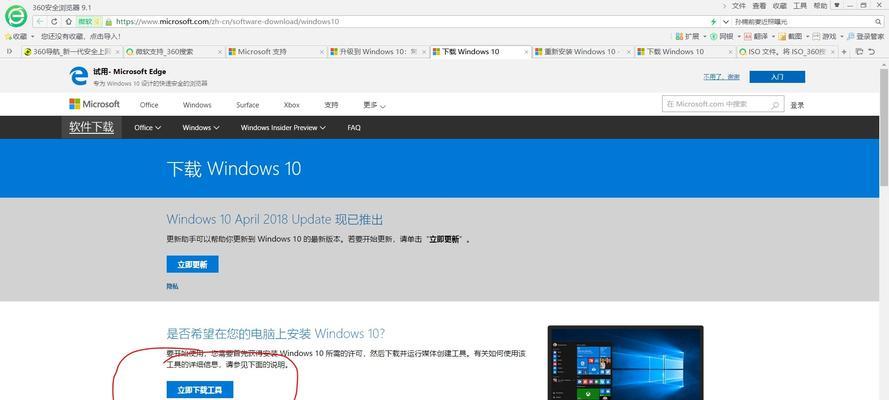Expand the 收藏 favorites dropdown arrow
The width and height of the screenshot is (889, 400).
tap(32, 36)
